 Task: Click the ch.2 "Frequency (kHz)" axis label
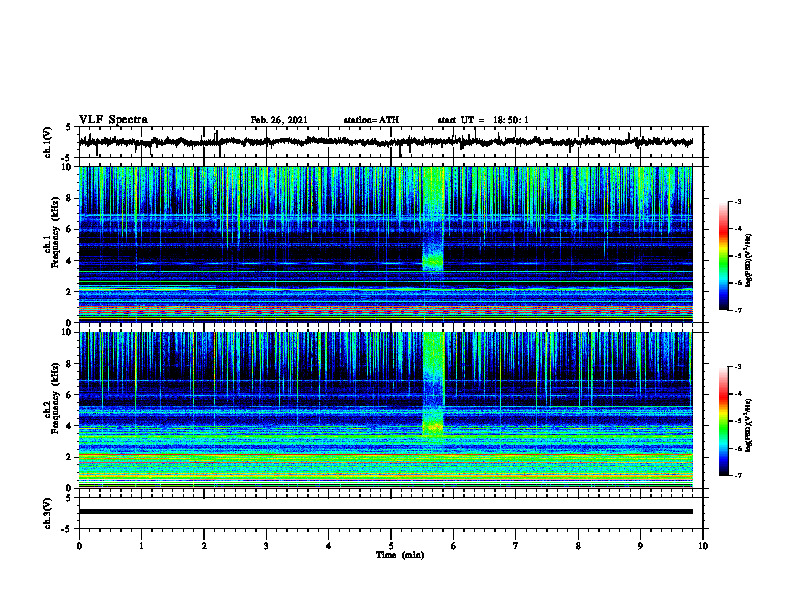[55, 398]
